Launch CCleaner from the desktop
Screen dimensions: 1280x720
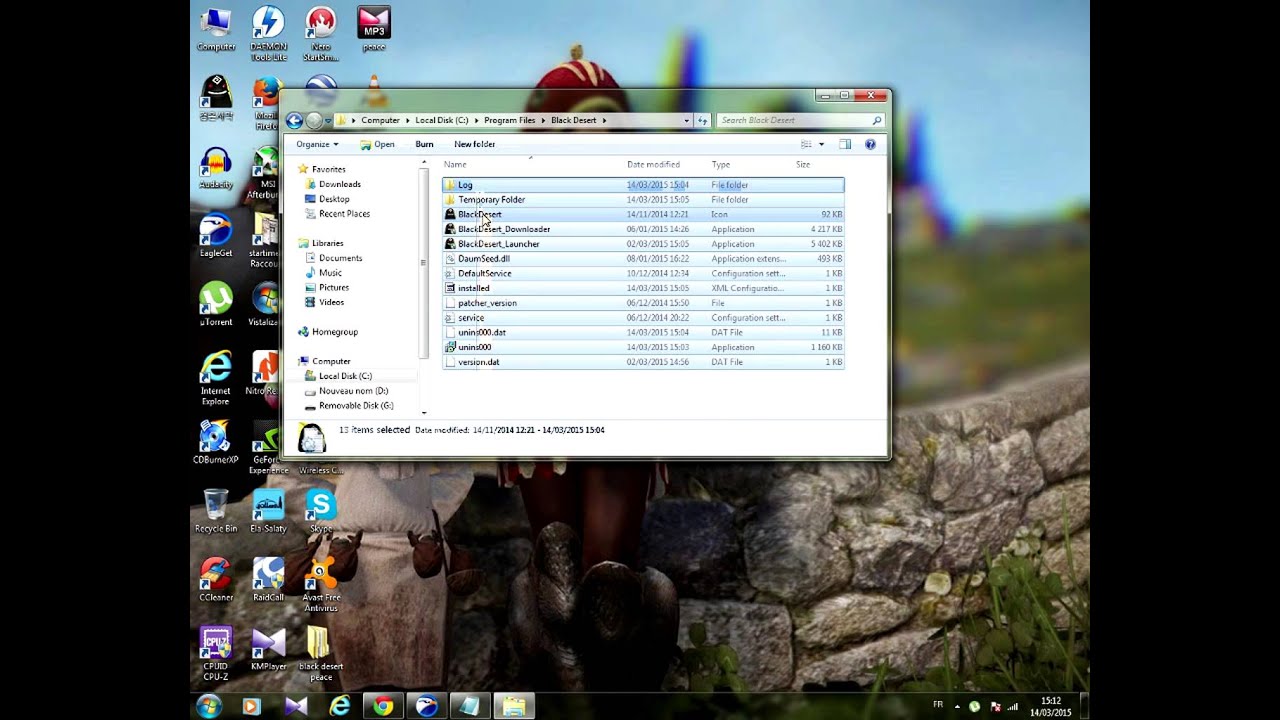click(216, 580)
